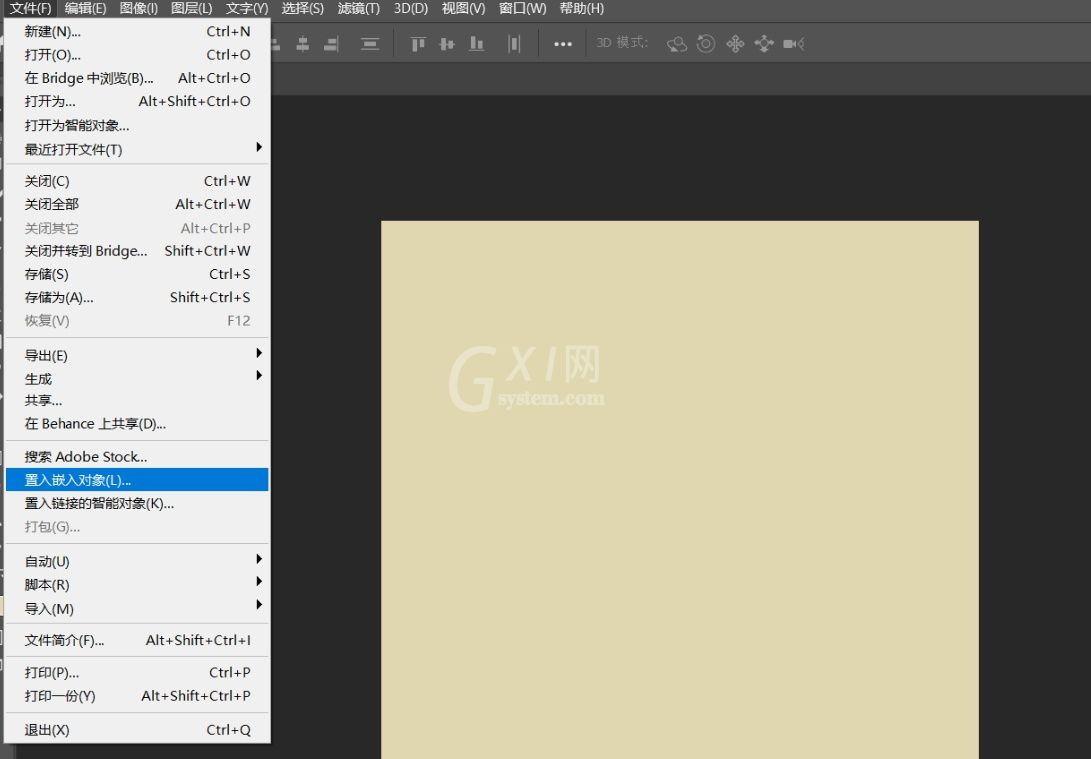Choose 关闭全部 menu entry

click(137, 205)
